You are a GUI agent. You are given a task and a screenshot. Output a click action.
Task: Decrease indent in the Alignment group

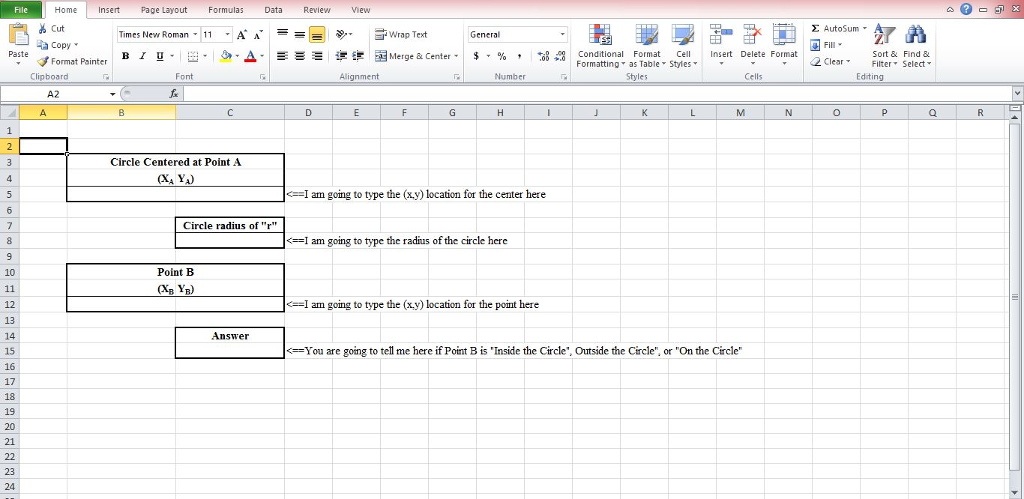[x=341, y=56]
